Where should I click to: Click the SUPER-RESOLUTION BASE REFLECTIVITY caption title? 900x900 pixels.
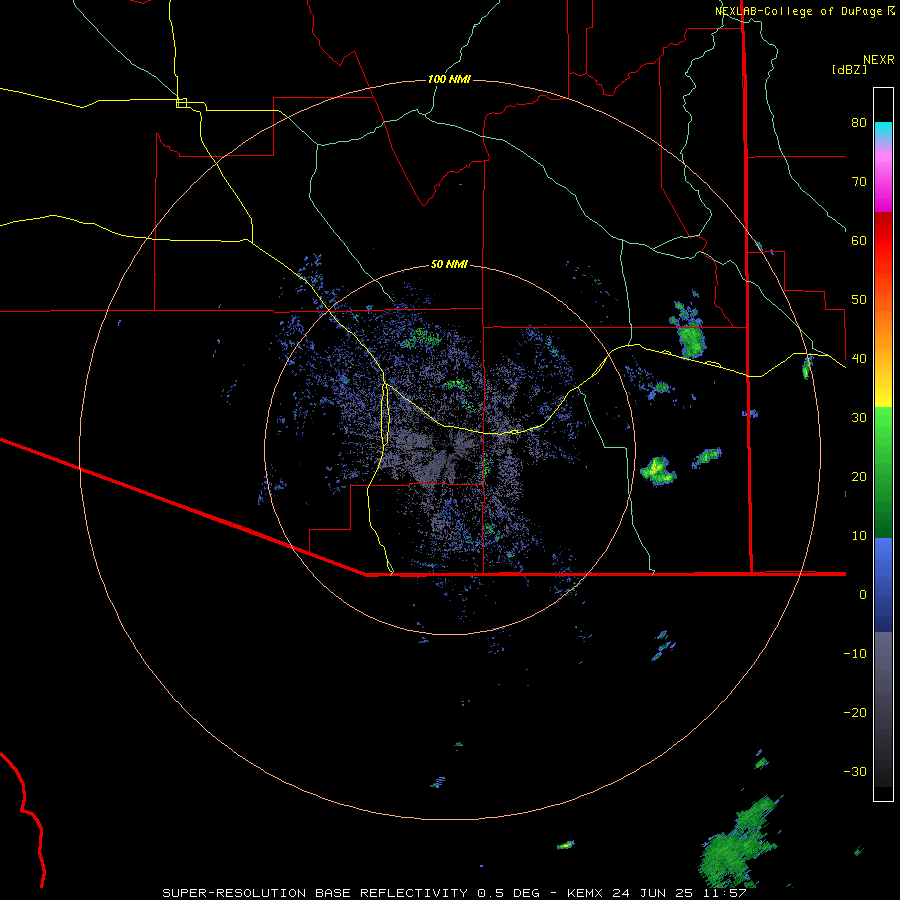(x=315, y=893)
